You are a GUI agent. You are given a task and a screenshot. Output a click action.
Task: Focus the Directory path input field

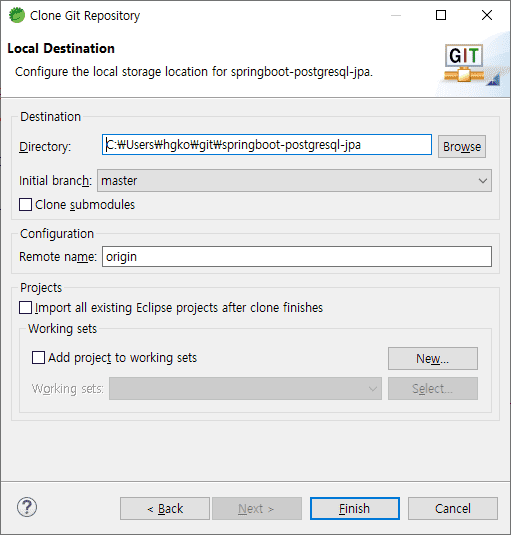[267, 145]
